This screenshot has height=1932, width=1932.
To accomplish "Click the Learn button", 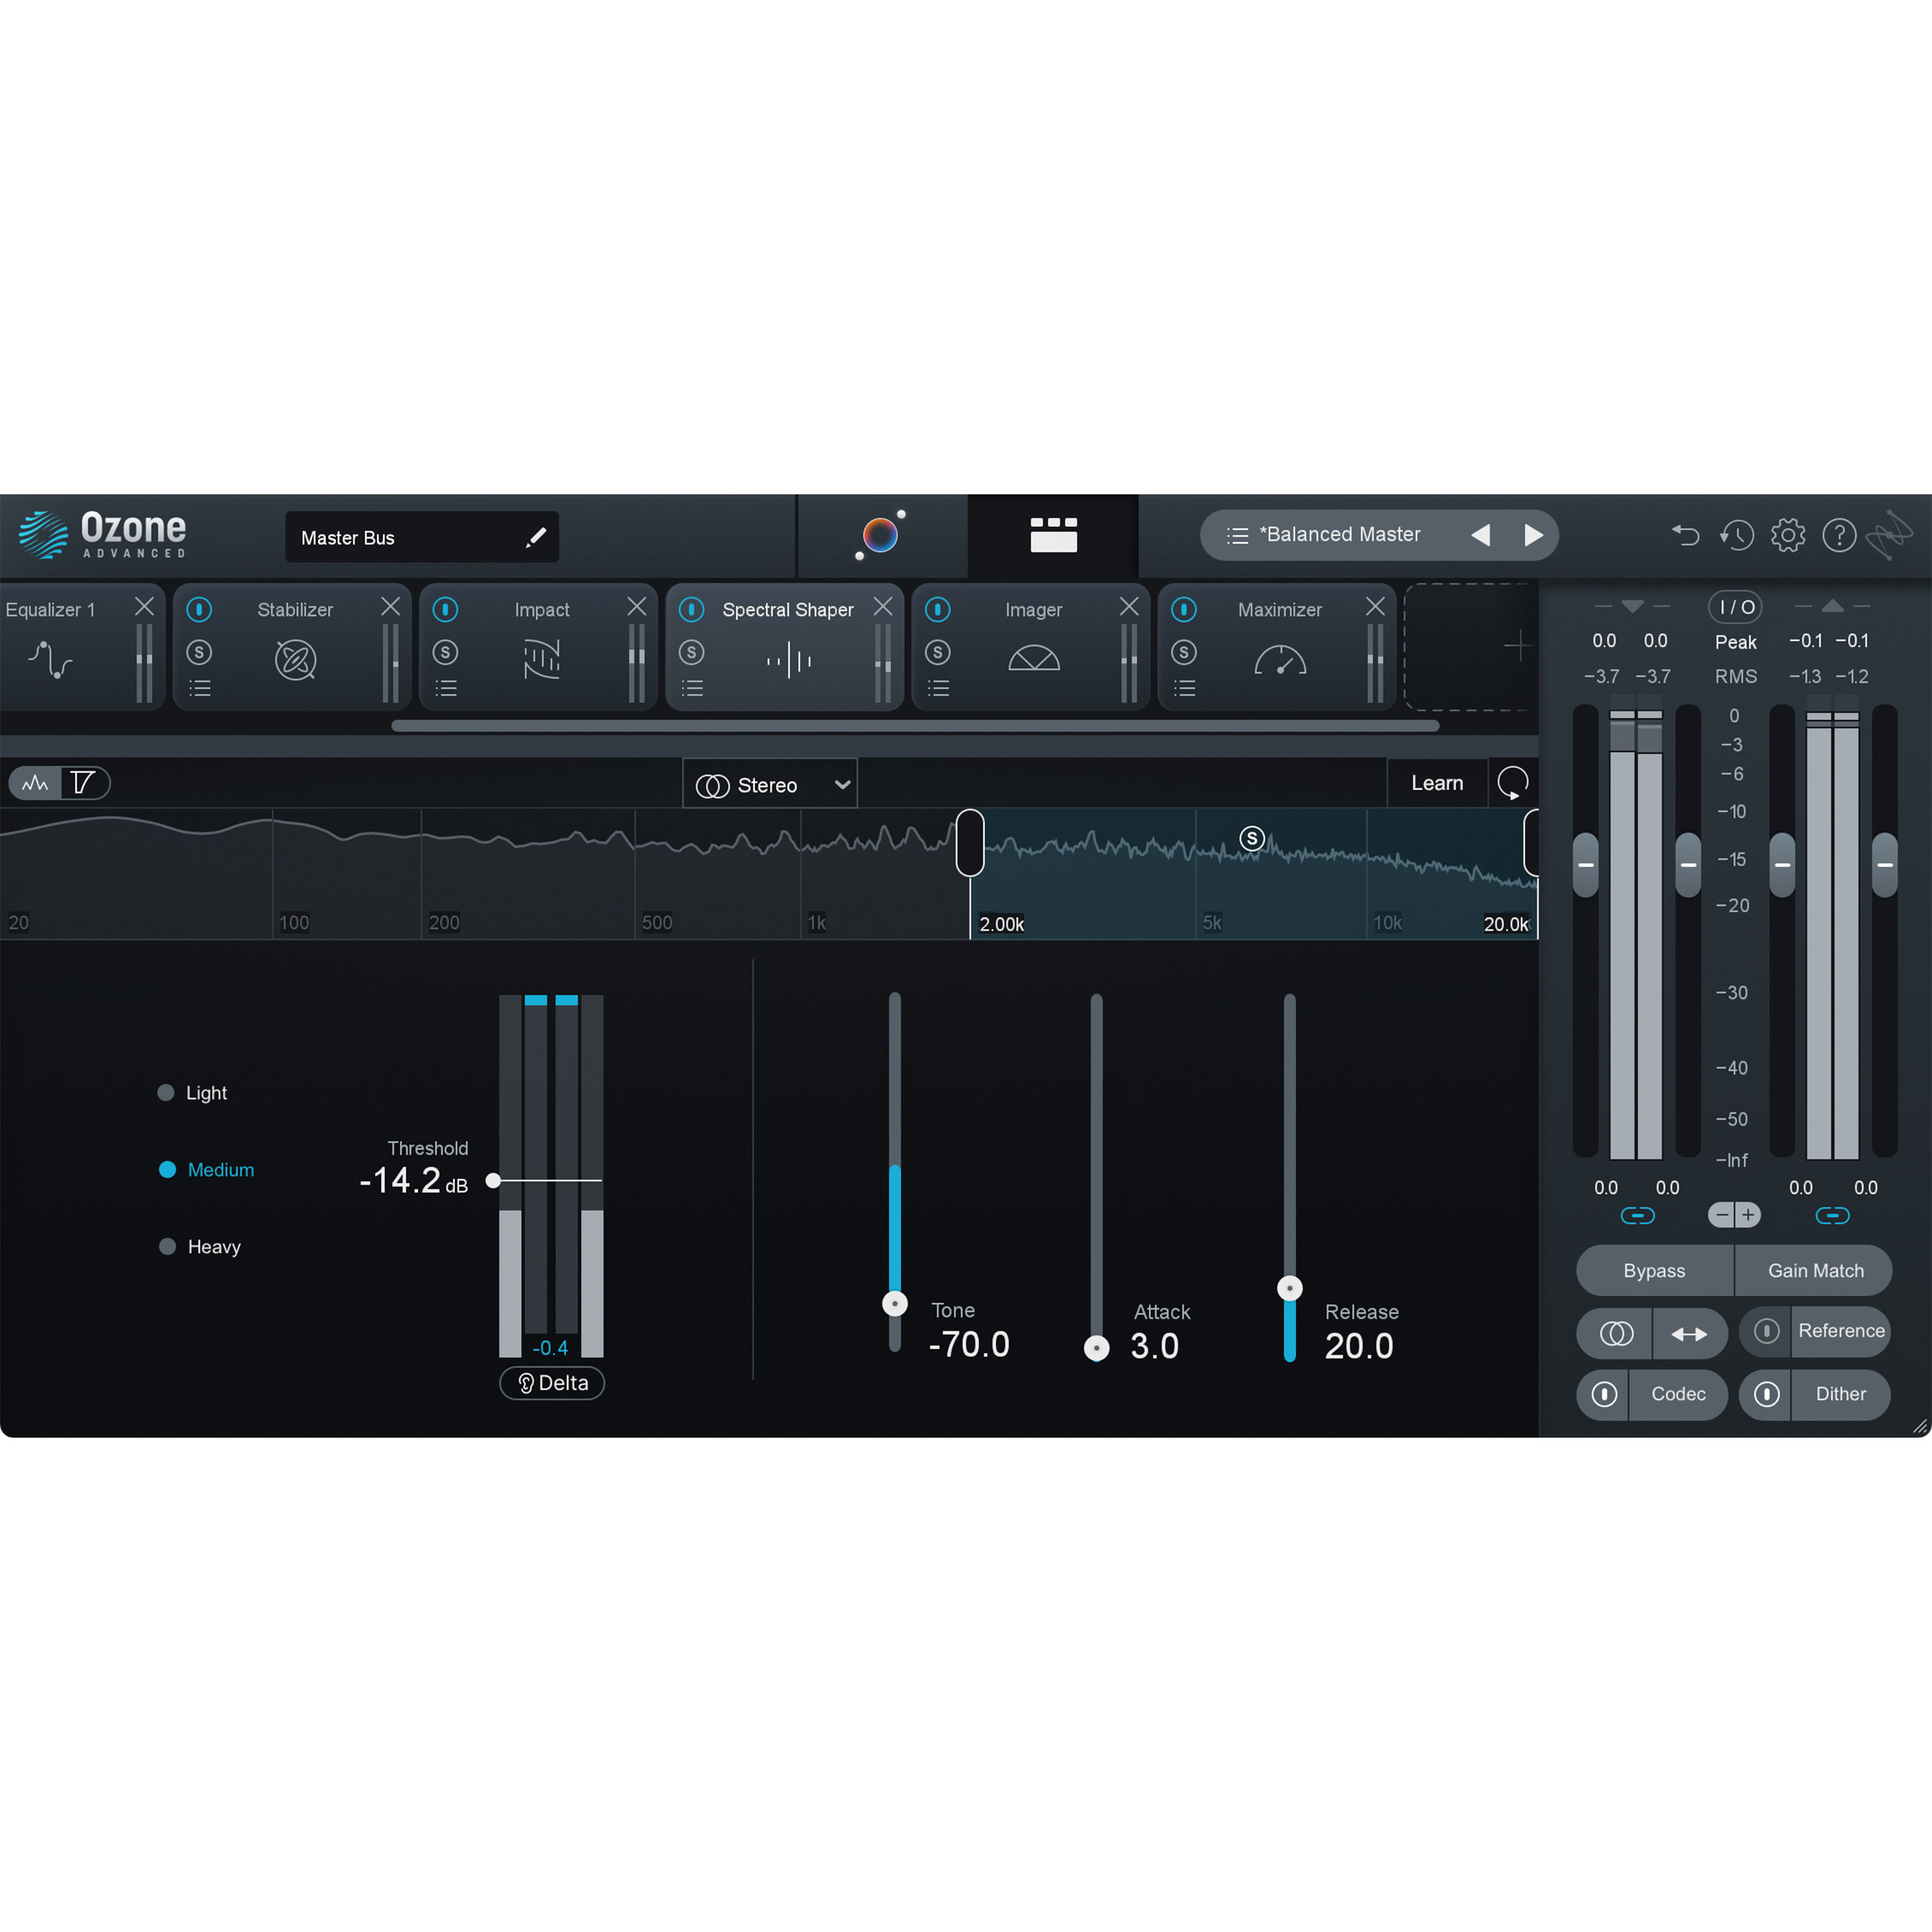I will click(1437, 783).
